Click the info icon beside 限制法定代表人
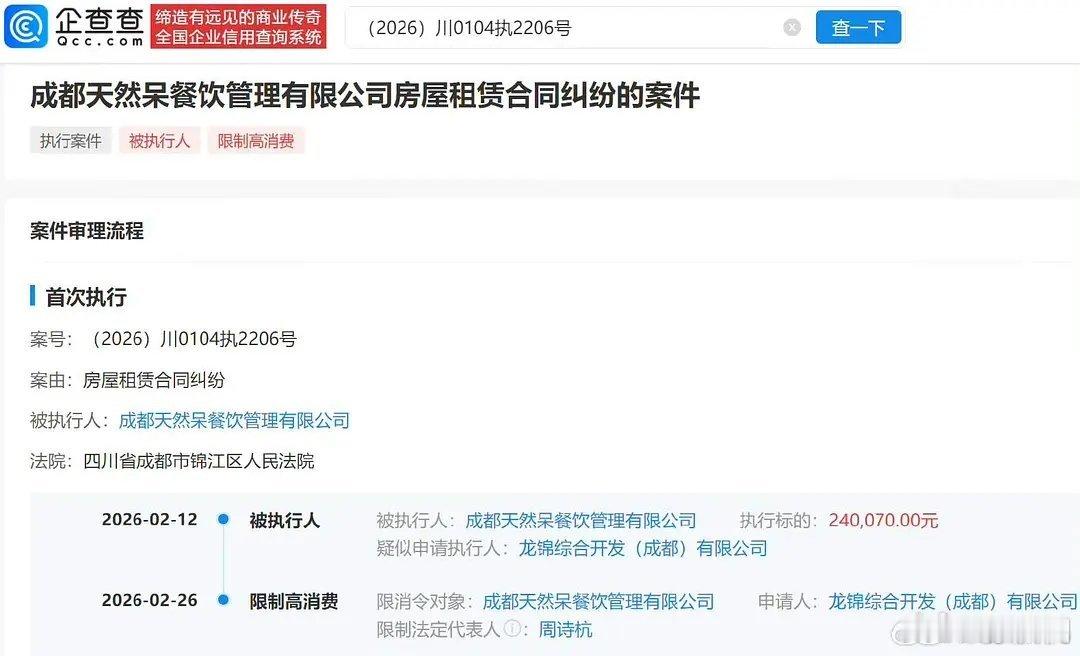Screen dimensions: 1080x656 (x=512, y=628)
